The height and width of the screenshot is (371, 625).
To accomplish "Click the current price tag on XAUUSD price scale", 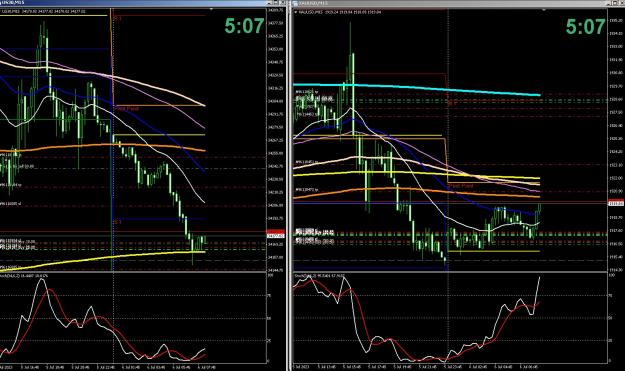I will [616, 203].
